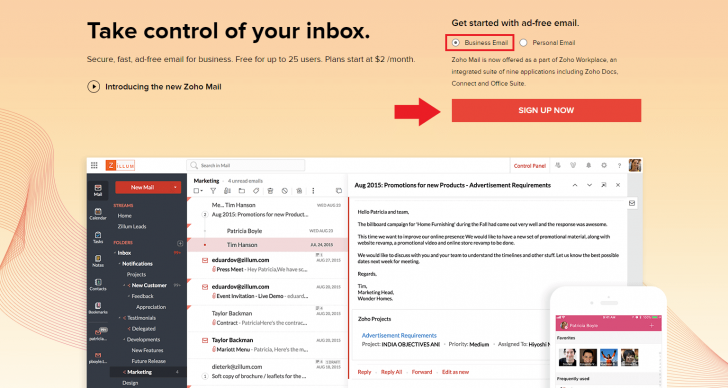Collapse the New Customer folder

coord(124,285)
